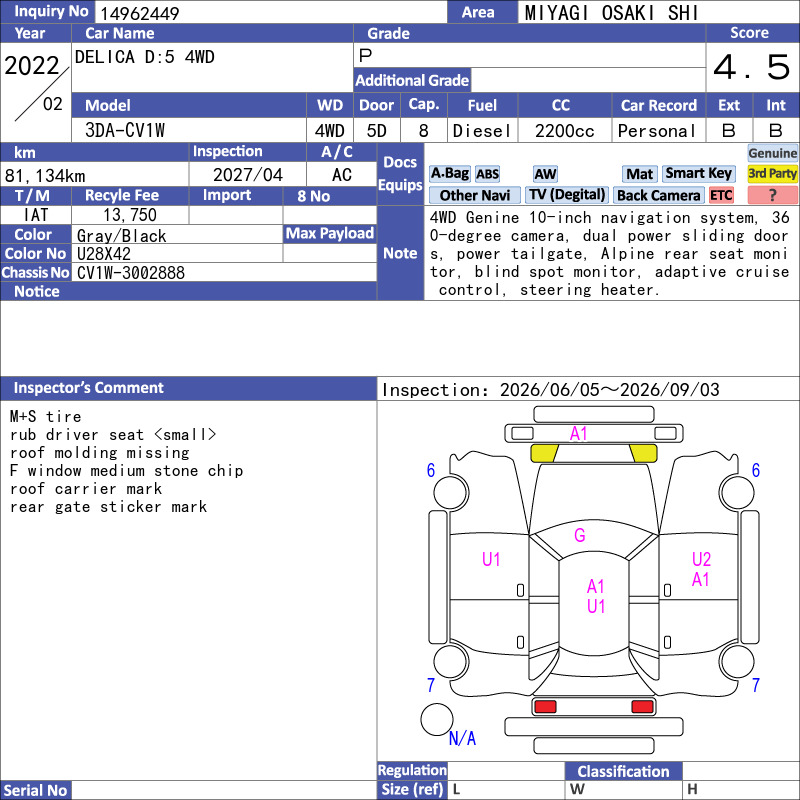Click the A-Bag equipment badge
This screenshot has height=800, width=800.
pyautogui.click(x=449, y=173)
